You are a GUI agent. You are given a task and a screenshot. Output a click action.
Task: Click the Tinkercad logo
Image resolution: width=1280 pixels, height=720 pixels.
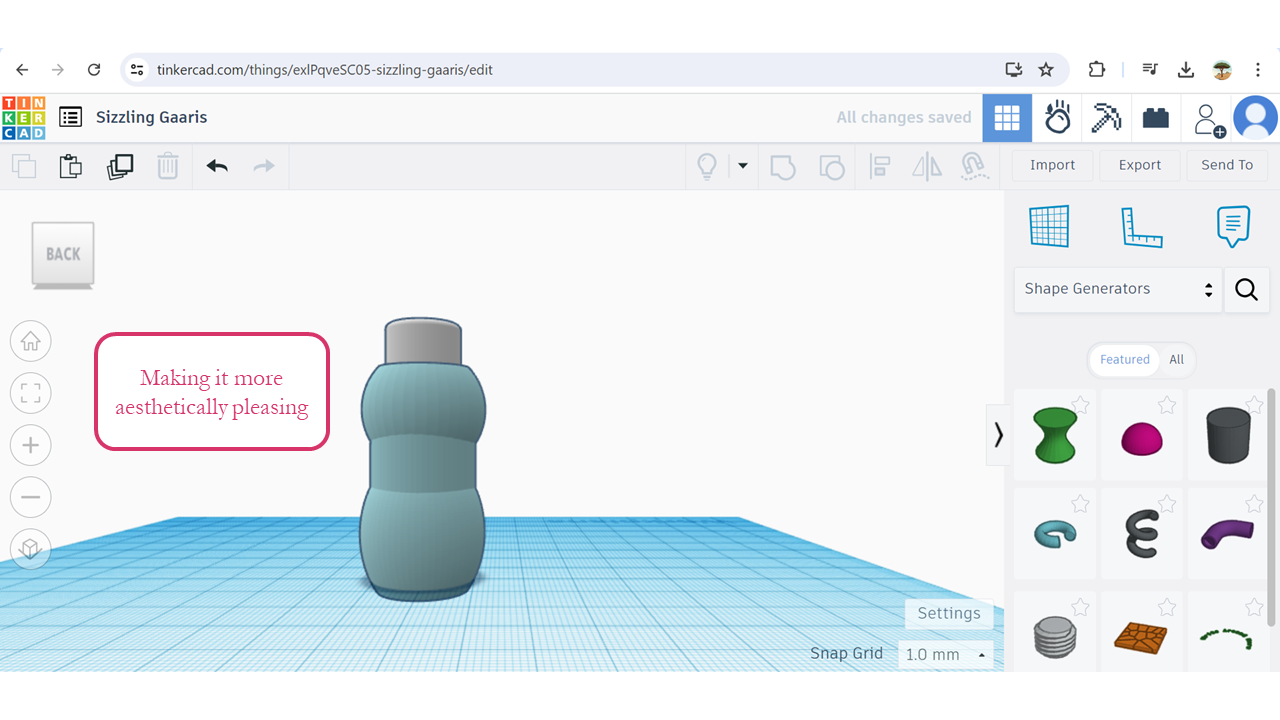coord(23,118)
